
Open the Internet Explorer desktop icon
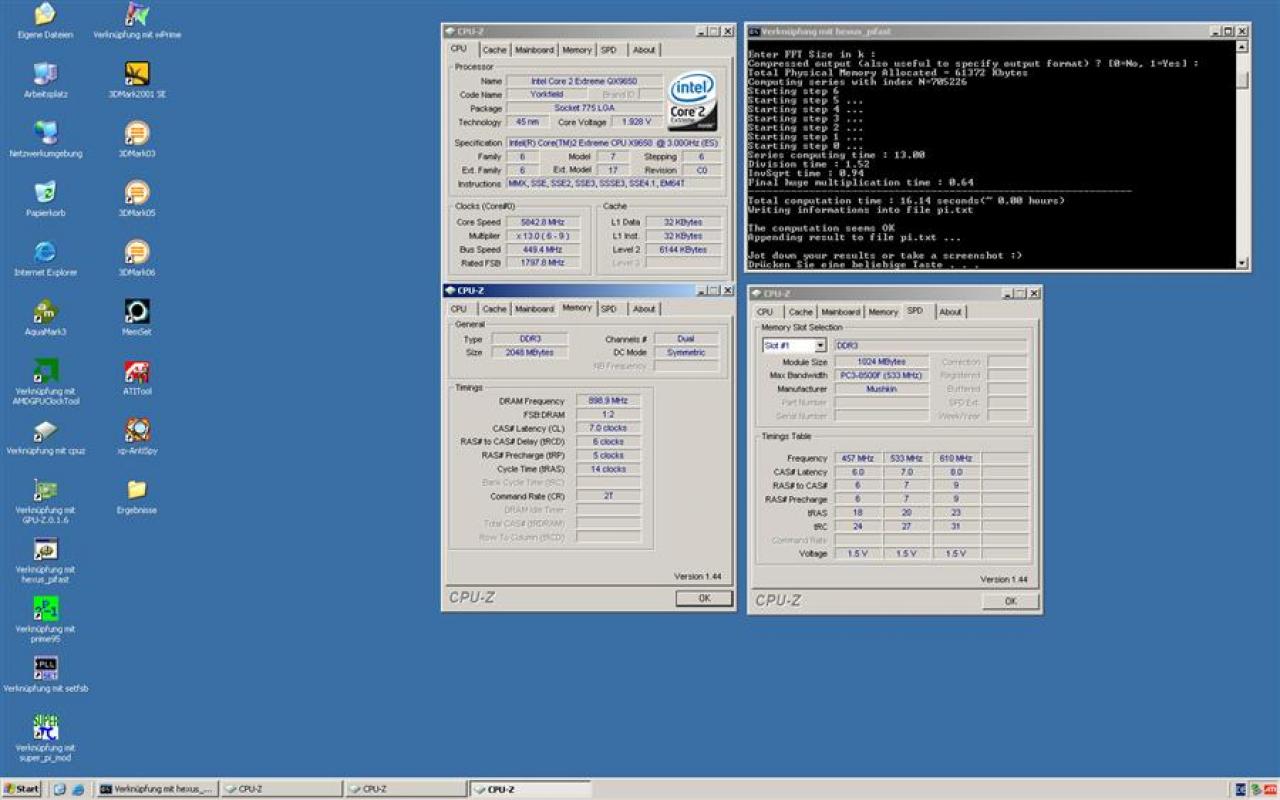45,252
